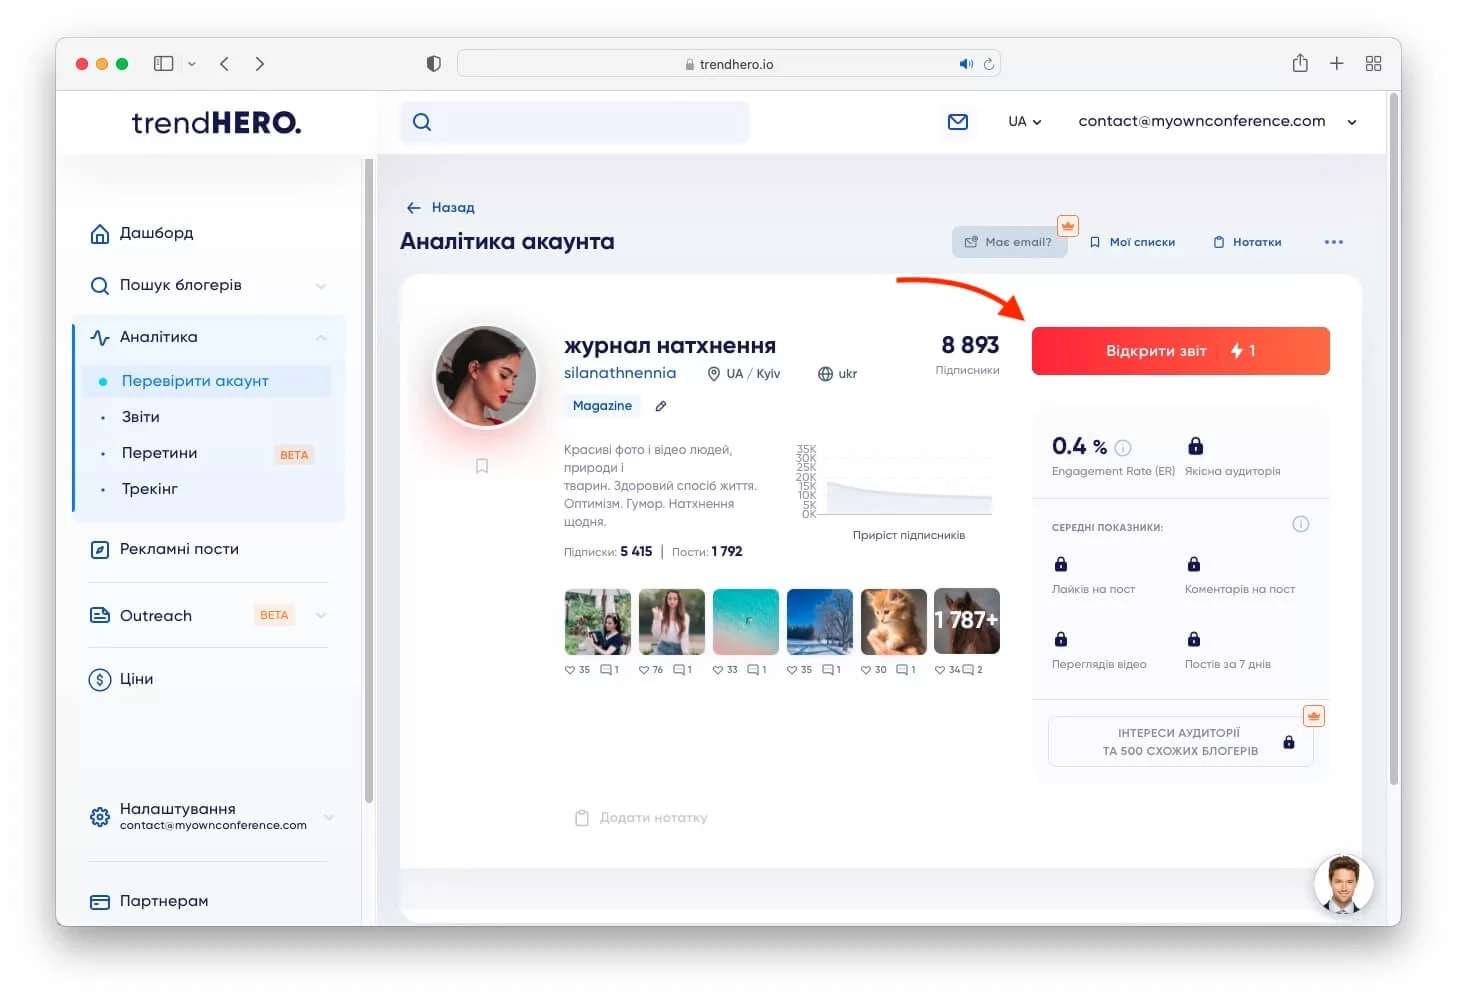Click info icon next to average metrics
This screenshot has height=1000, width=1475.
point(1300,524)
